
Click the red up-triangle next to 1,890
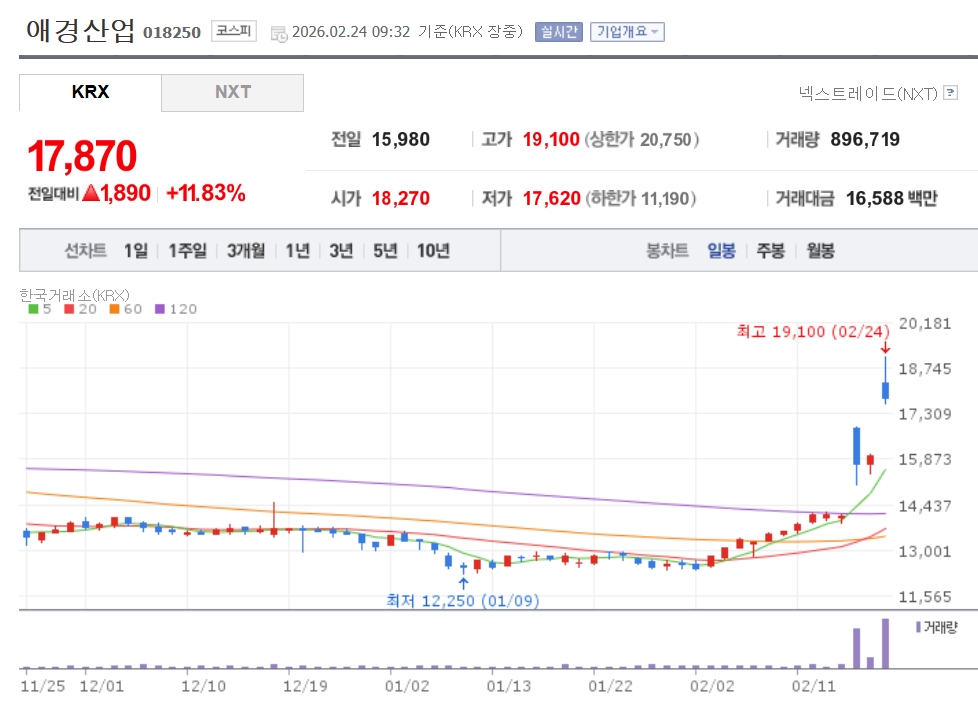[x=91, y=193]
